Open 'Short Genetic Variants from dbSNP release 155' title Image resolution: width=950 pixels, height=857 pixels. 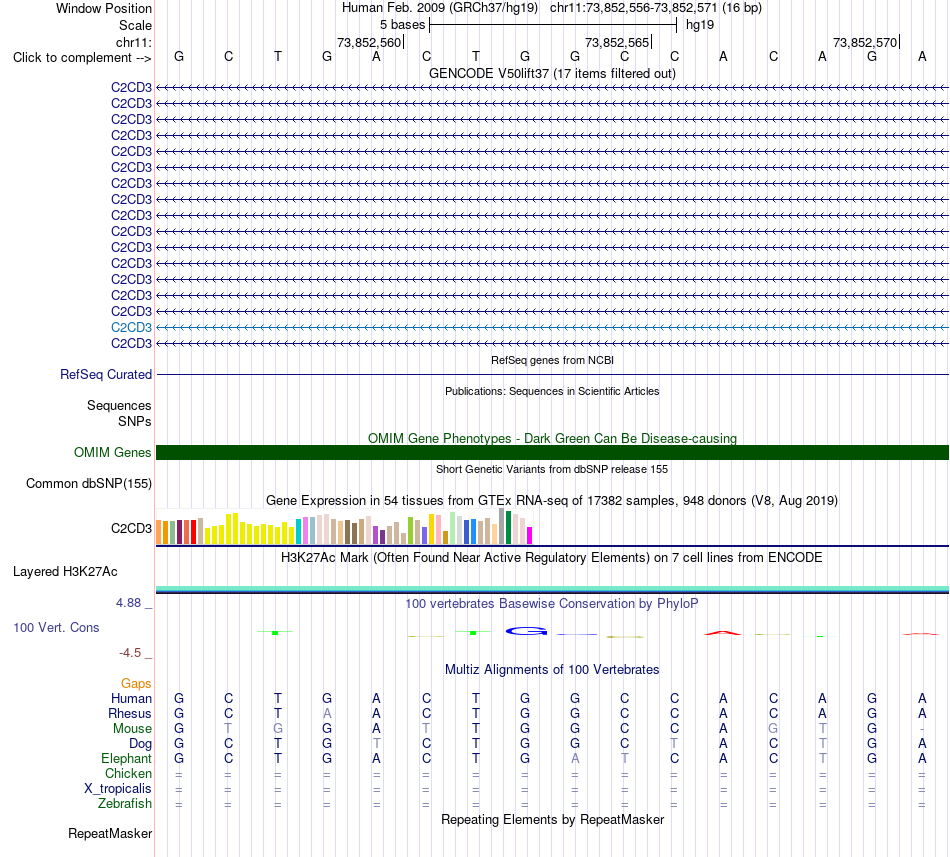[x=552, y=469]
